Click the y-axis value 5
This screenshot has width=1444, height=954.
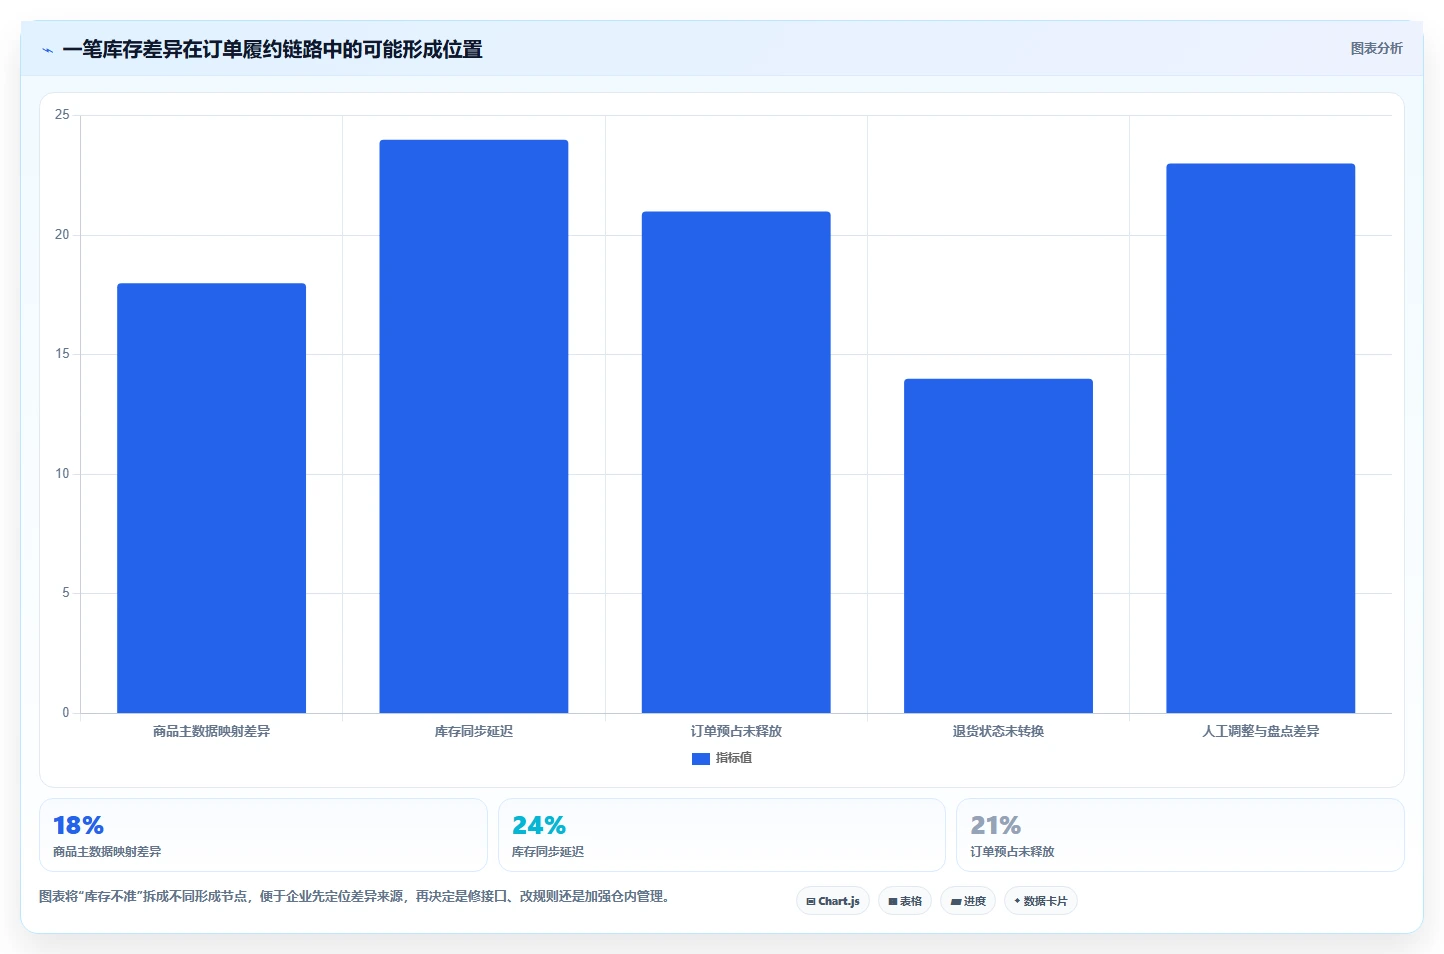pyautogui.click(x=66, y=593)
